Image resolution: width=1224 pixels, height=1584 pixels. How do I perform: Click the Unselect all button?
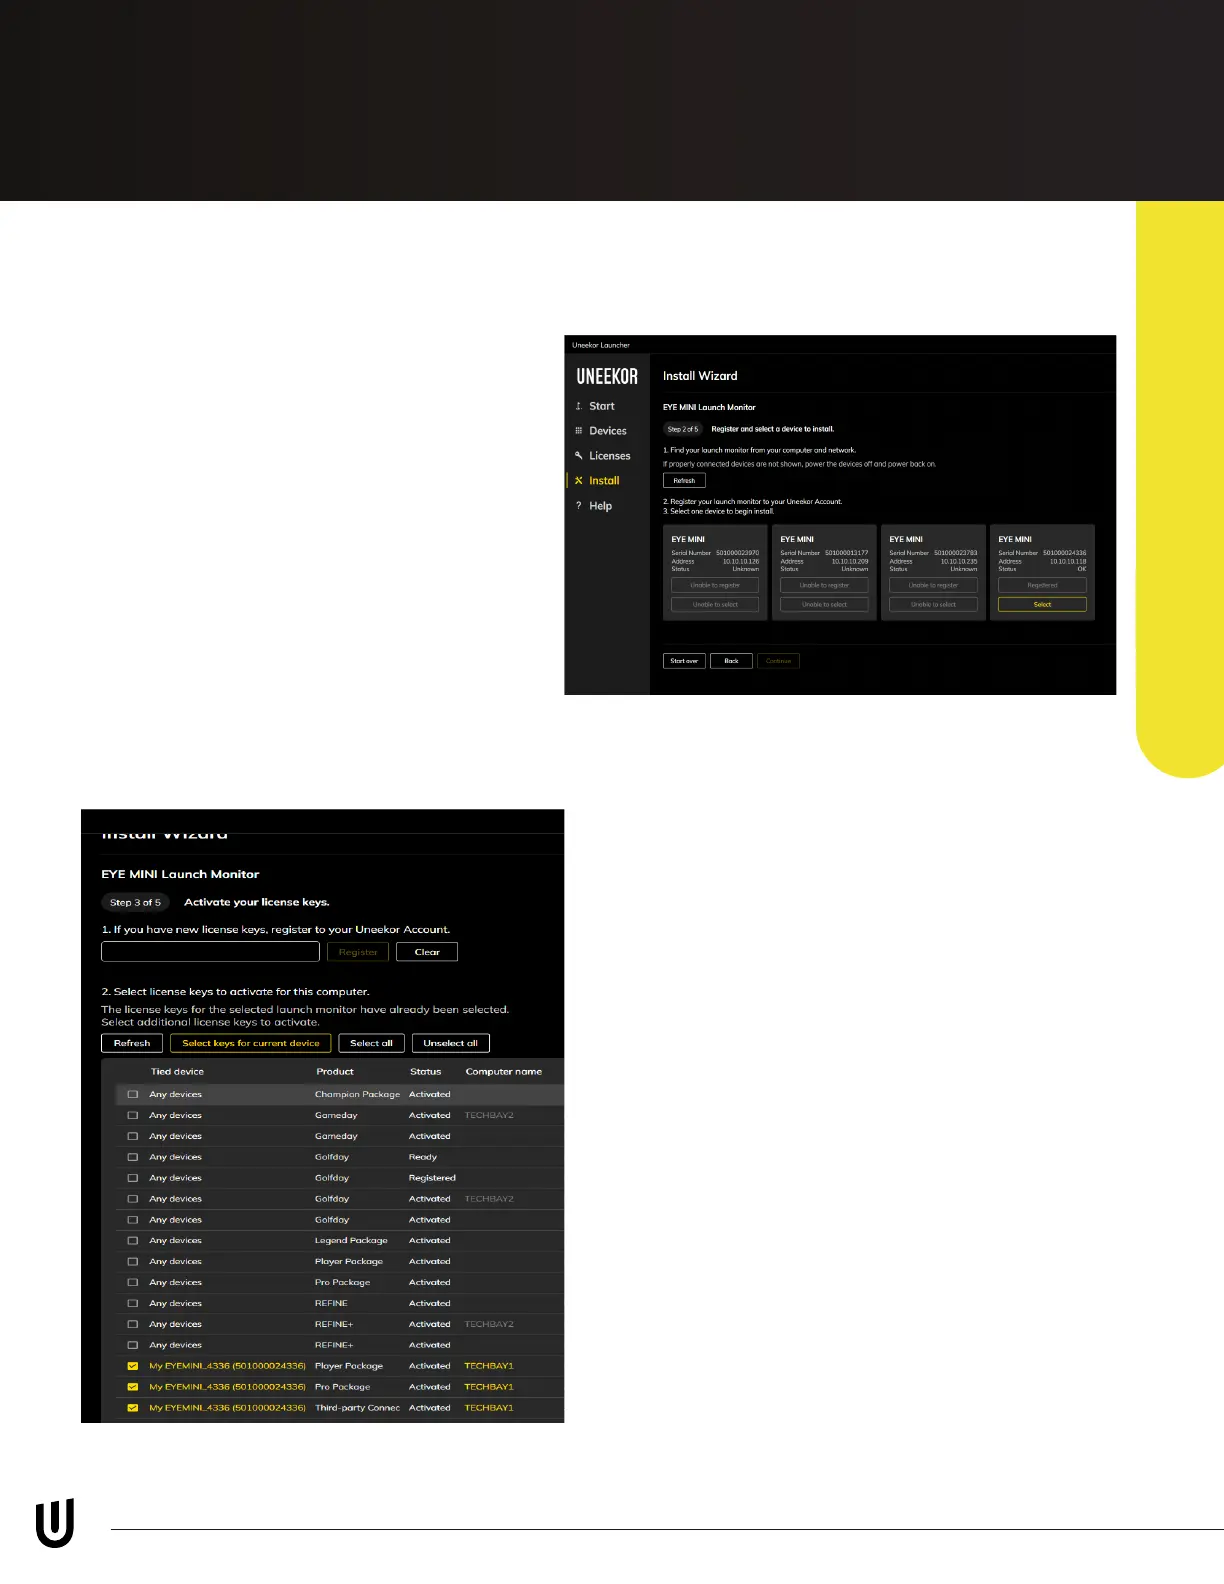point(450,1043)
